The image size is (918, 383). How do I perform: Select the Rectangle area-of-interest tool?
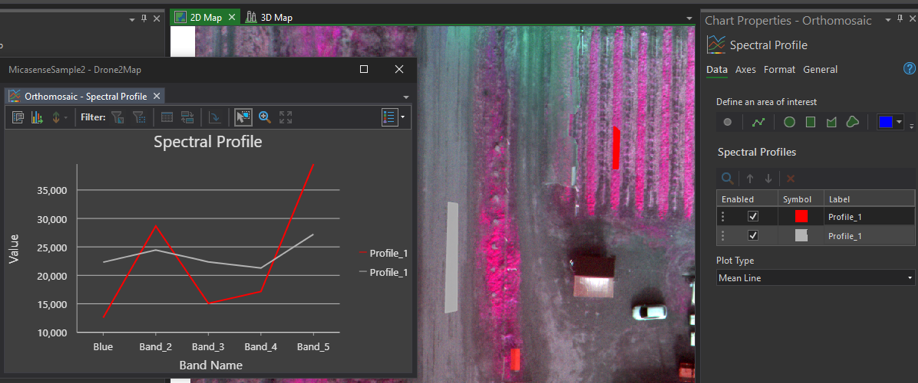point(811,122)
